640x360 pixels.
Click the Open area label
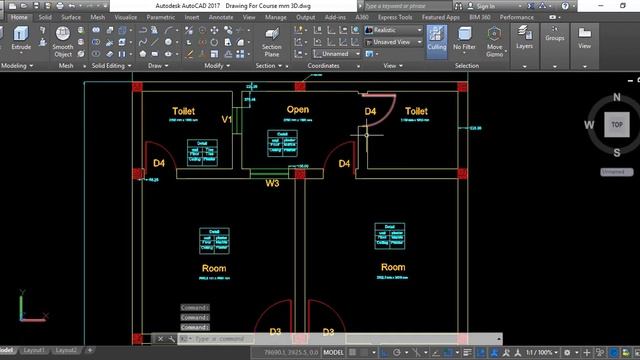(298, 110)
